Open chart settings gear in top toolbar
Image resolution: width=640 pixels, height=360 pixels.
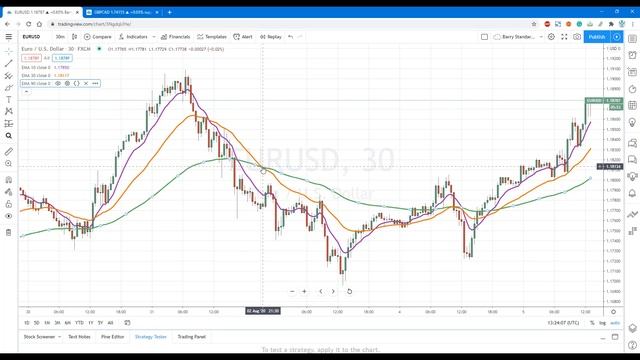point(551,37)
